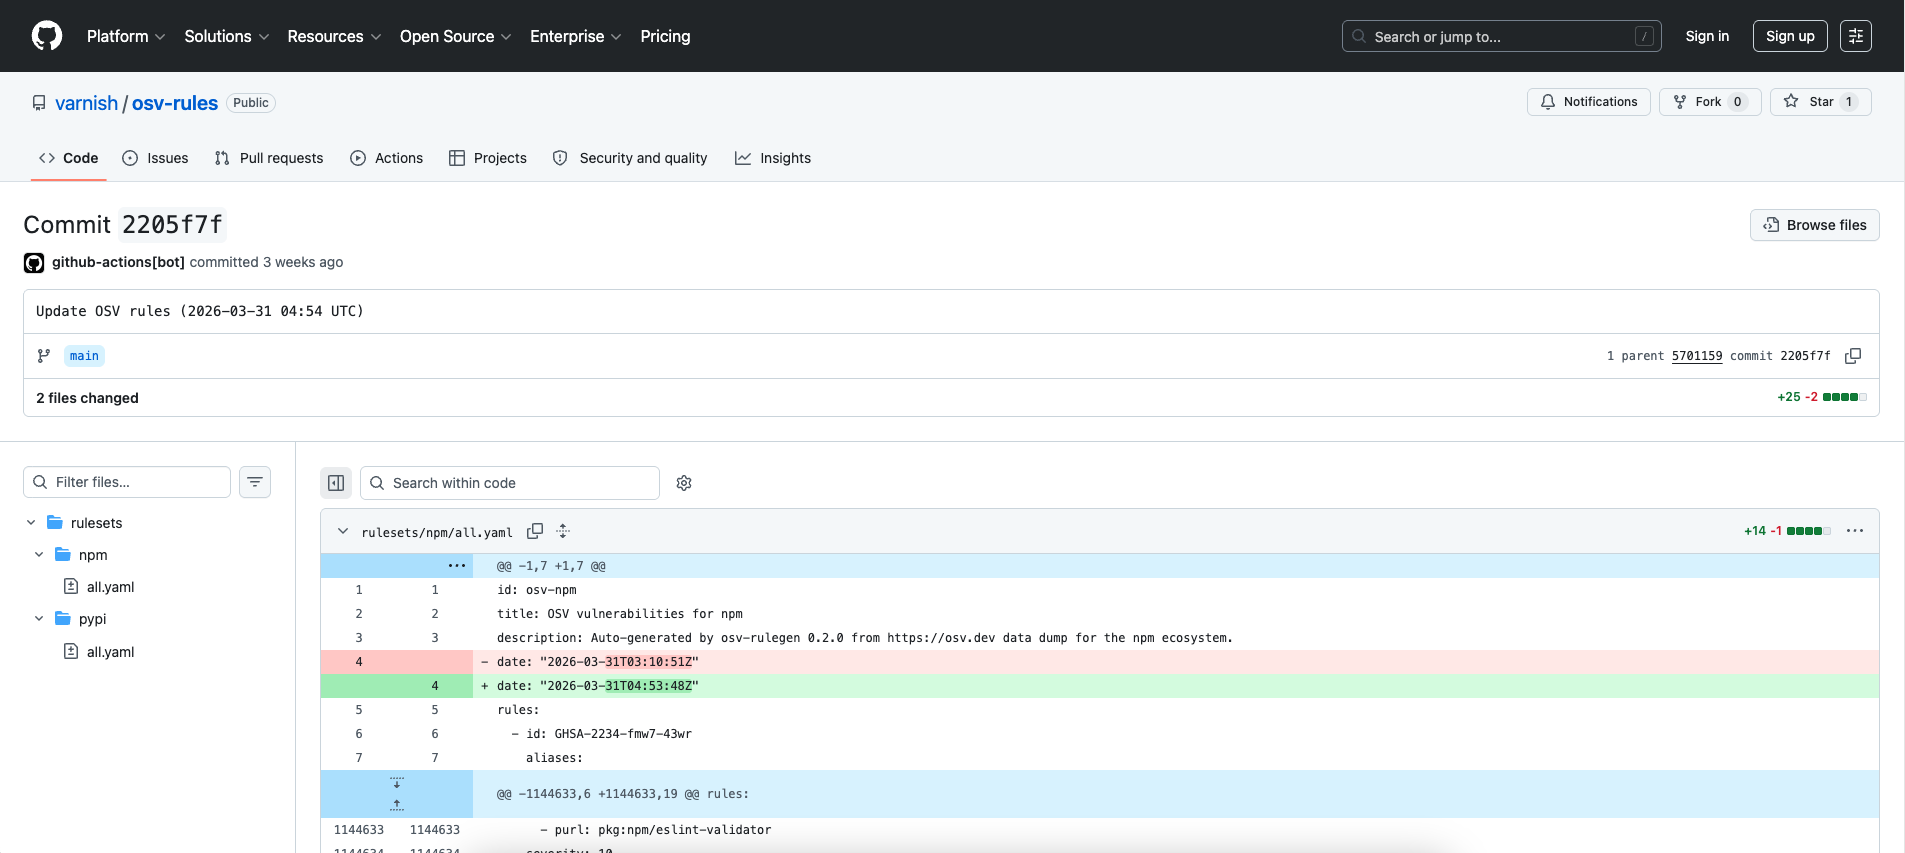
Task: Expand the hidden lines downward in the diff
Action: (x=397, y=783)
